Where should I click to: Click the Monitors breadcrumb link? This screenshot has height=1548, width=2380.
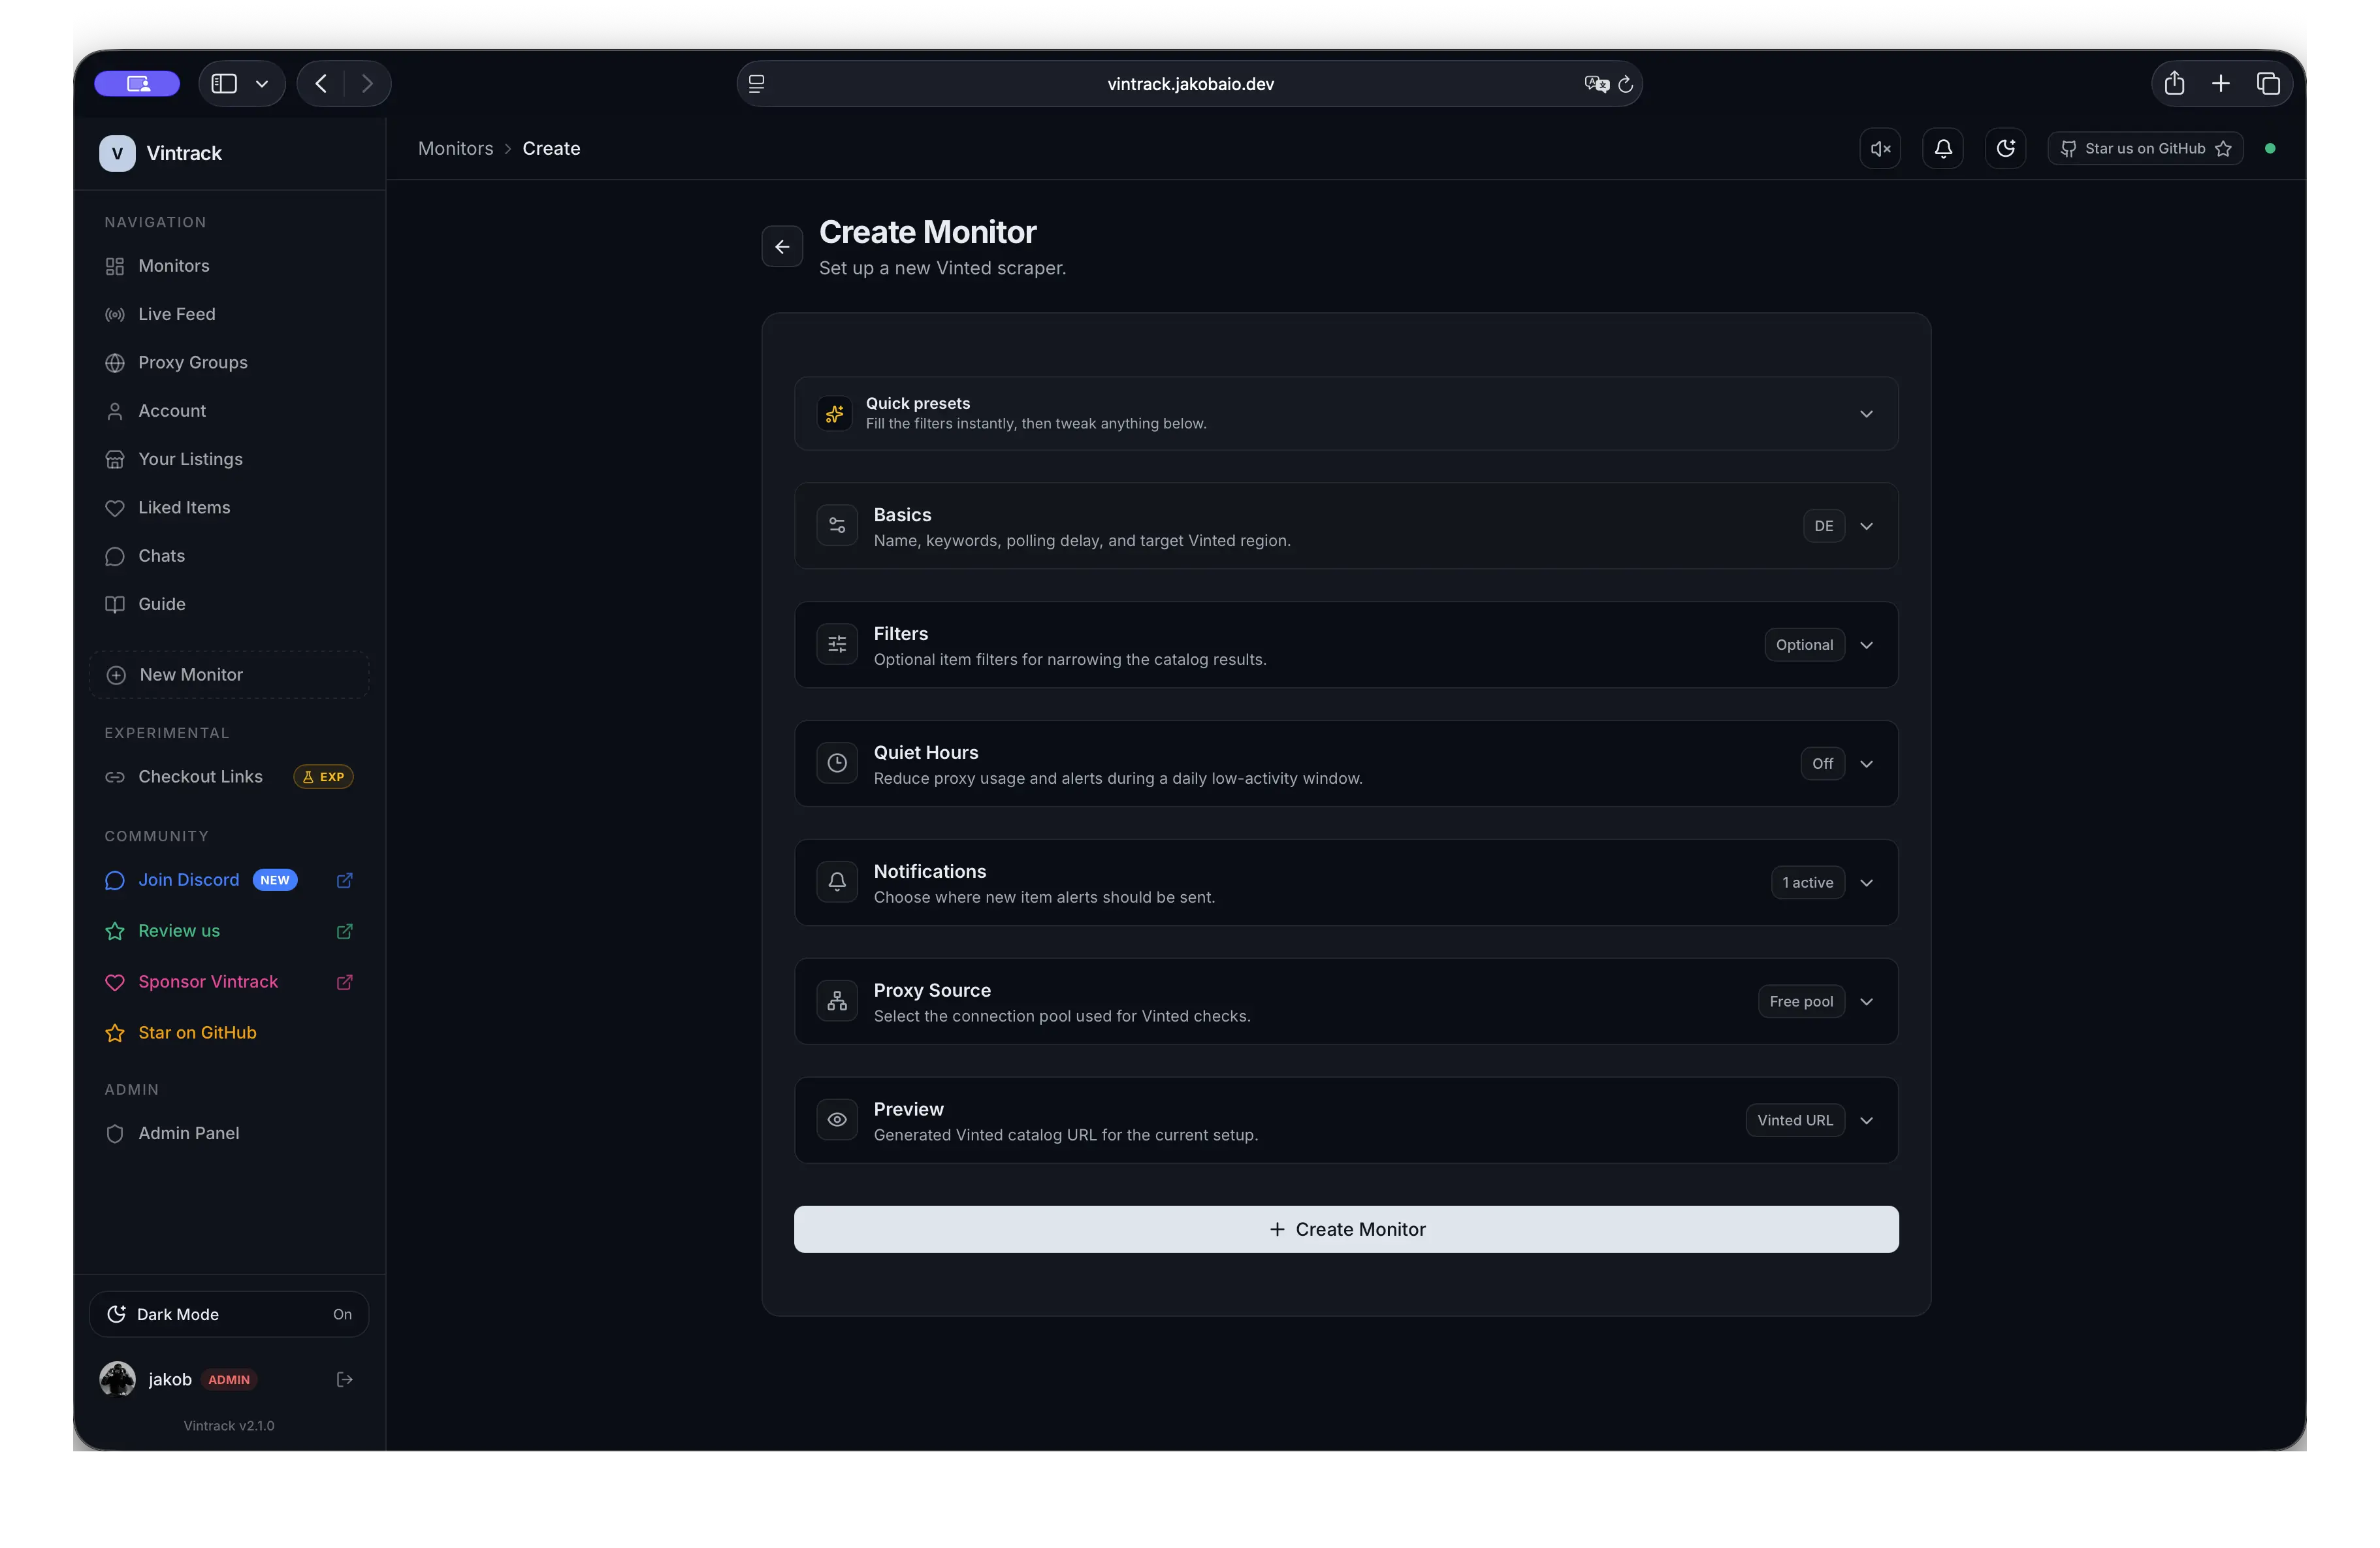click(x=455, y=148)
